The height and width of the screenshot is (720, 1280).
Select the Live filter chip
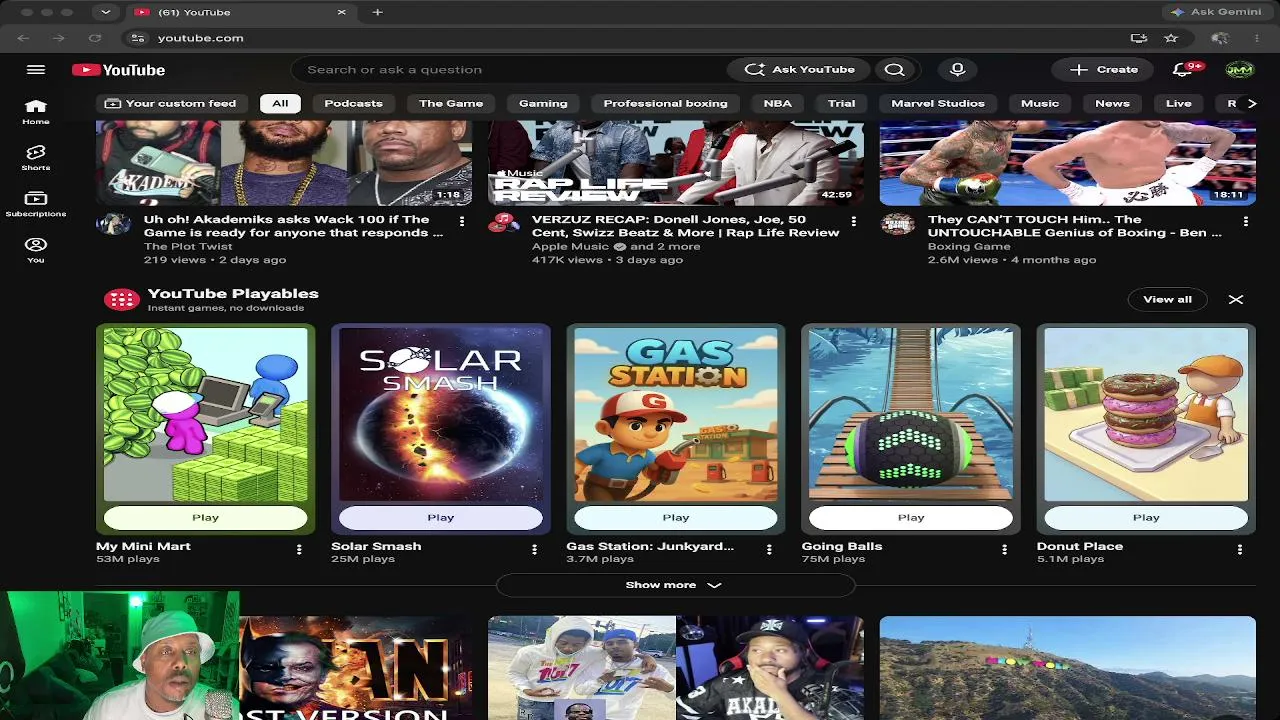pos(1178,103)
